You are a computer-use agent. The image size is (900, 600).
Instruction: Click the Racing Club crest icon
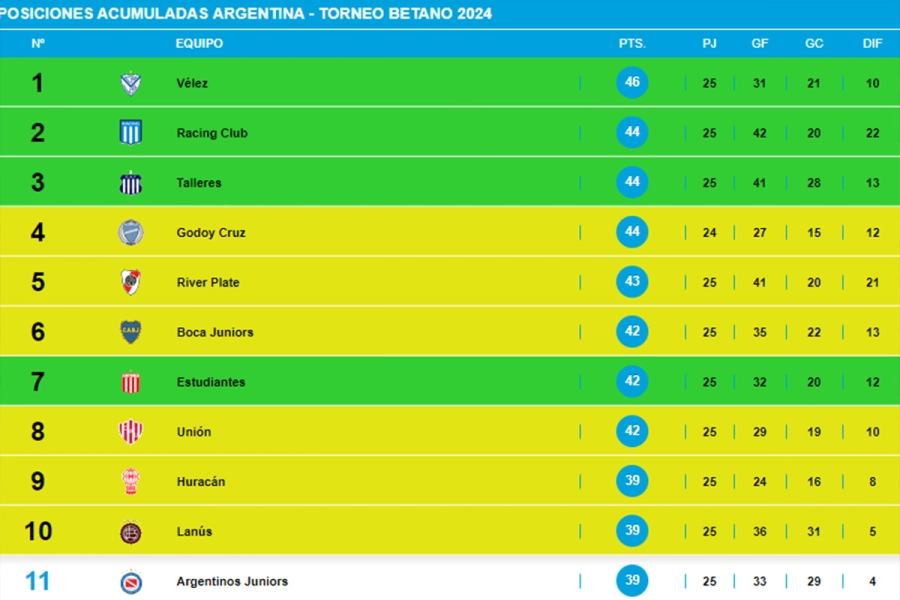(x=130, y=133)
